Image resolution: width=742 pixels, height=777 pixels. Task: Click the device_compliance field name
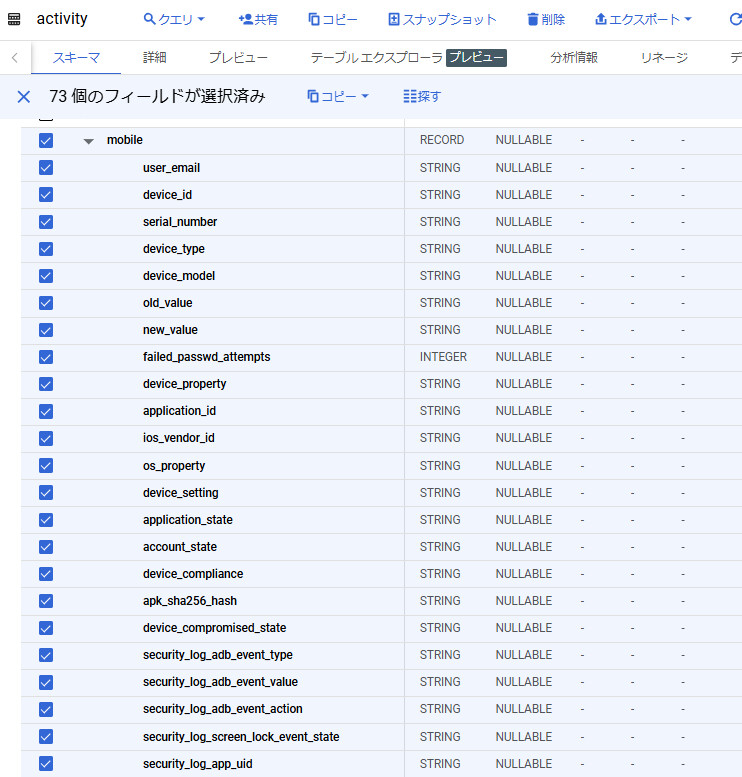tap(193, 574)
